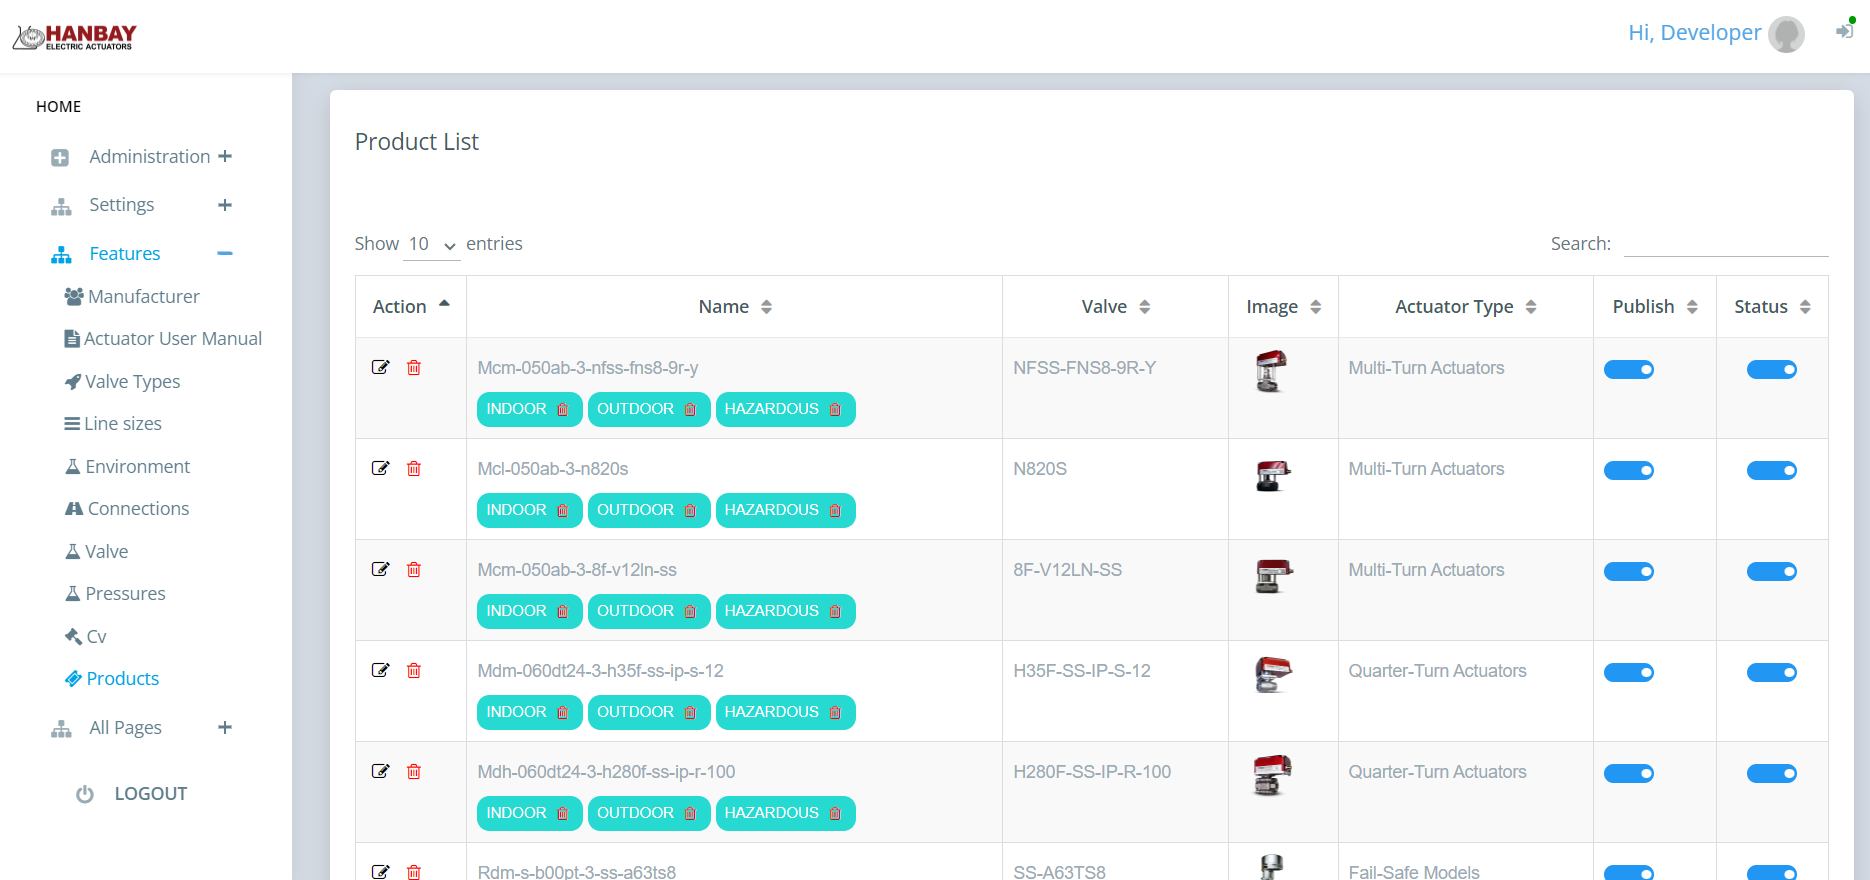Delete the Mcm-050ab-3-nfss-fns8-9r-y product

tap(414, 367)
